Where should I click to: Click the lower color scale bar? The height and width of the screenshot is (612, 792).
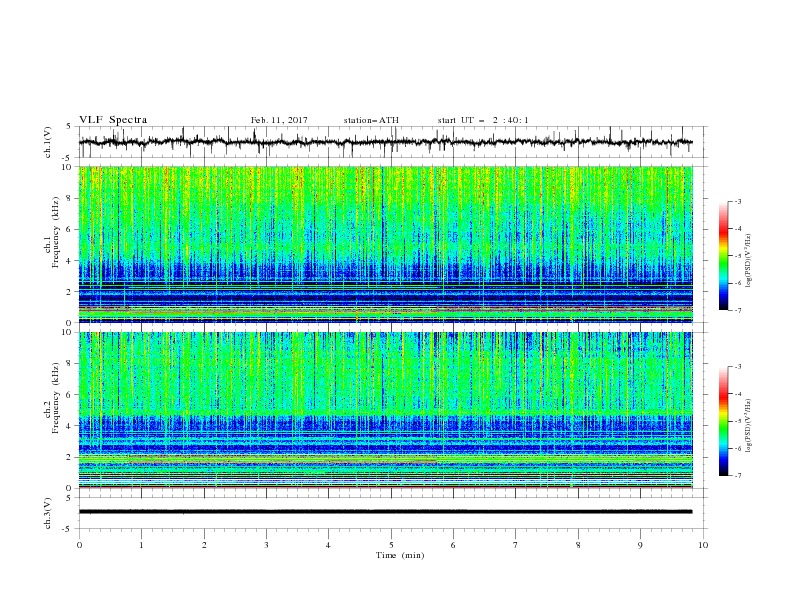[723, 421]
